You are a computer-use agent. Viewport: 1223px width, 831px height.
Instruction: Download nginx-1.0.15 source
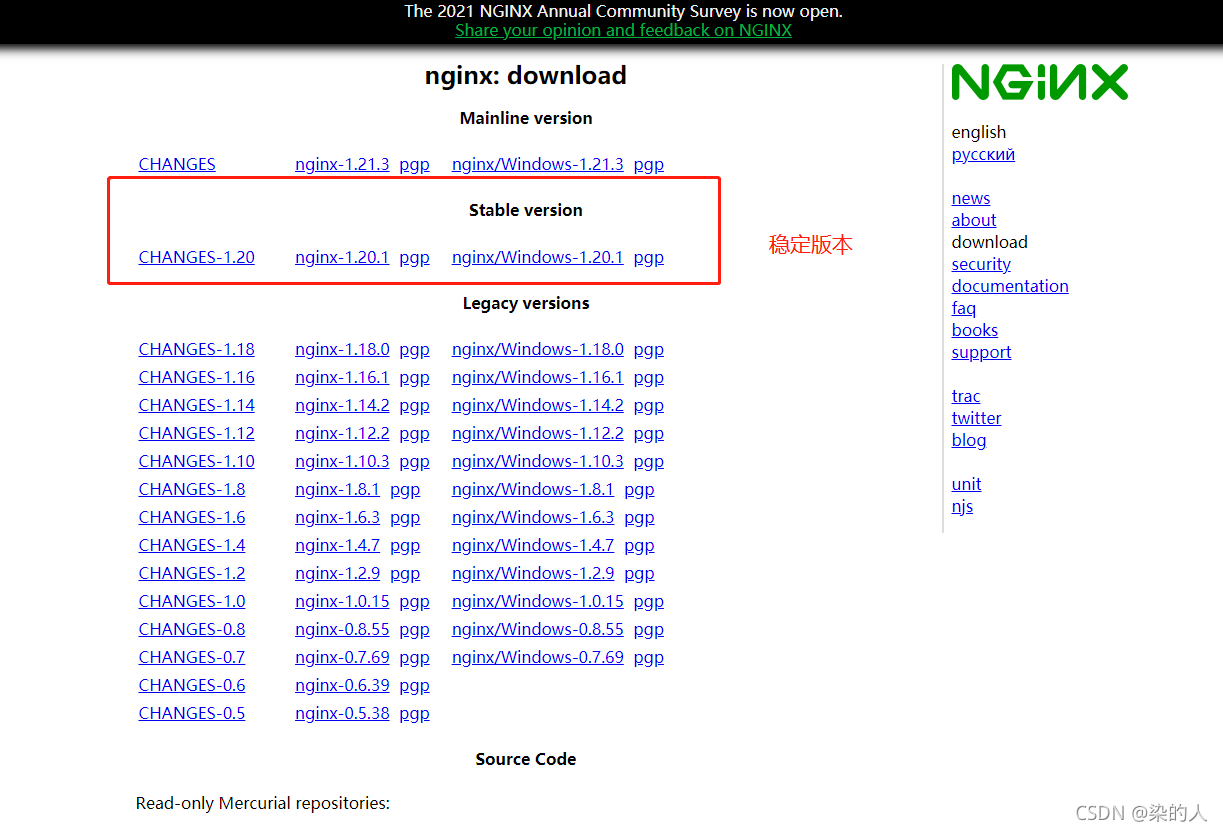(342, 601)
